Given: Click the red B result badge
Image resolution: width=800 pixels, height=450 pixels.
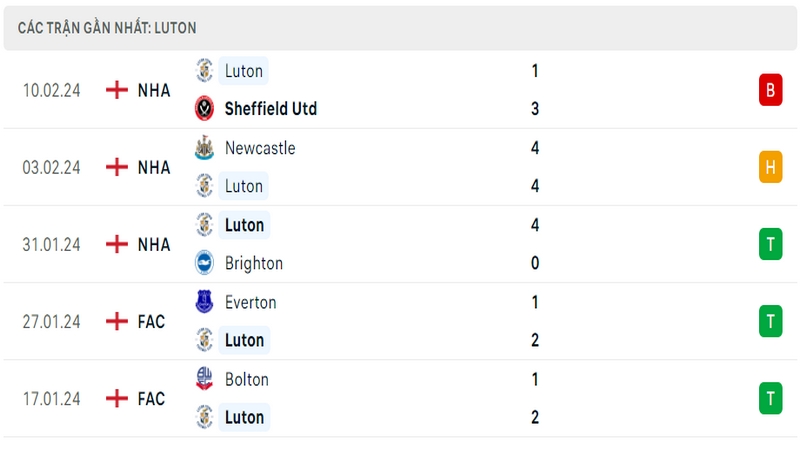Looking at the screenshot, I should pyautogui.click(x=770, y=90).
